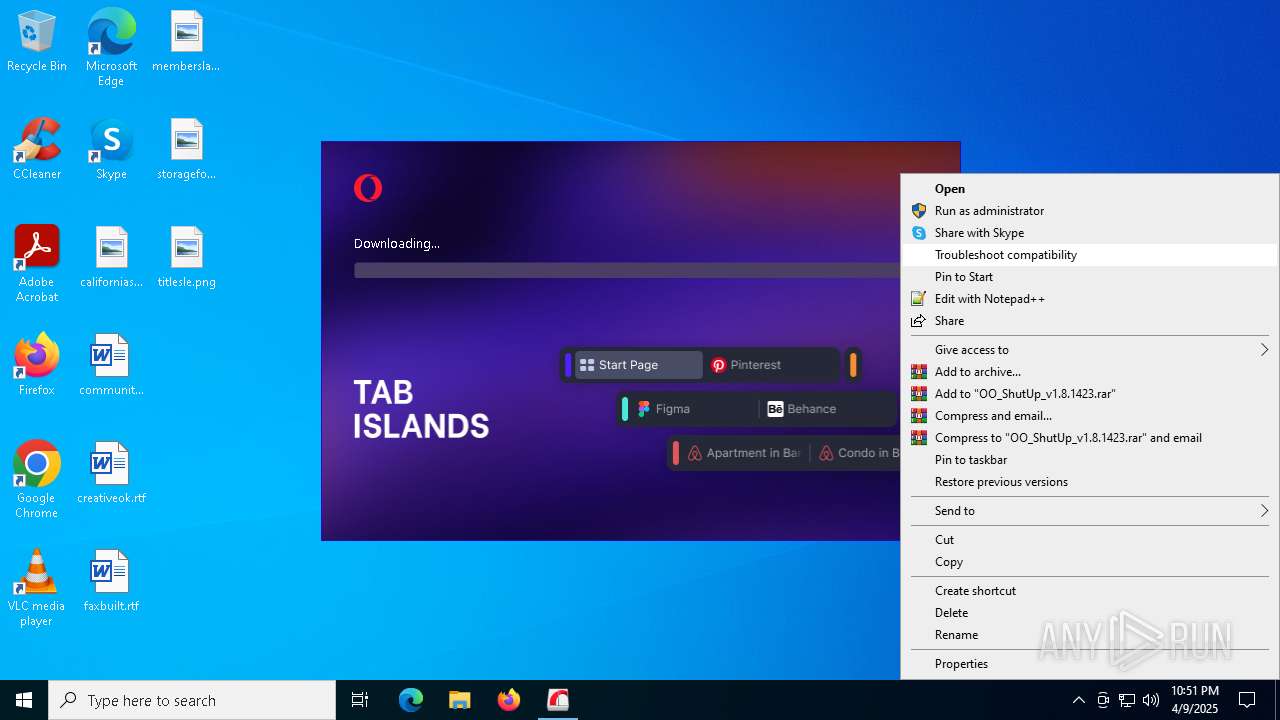Choose Pin to Start
Screen dimensions: 1280x720
click(x=1090, y=277)
